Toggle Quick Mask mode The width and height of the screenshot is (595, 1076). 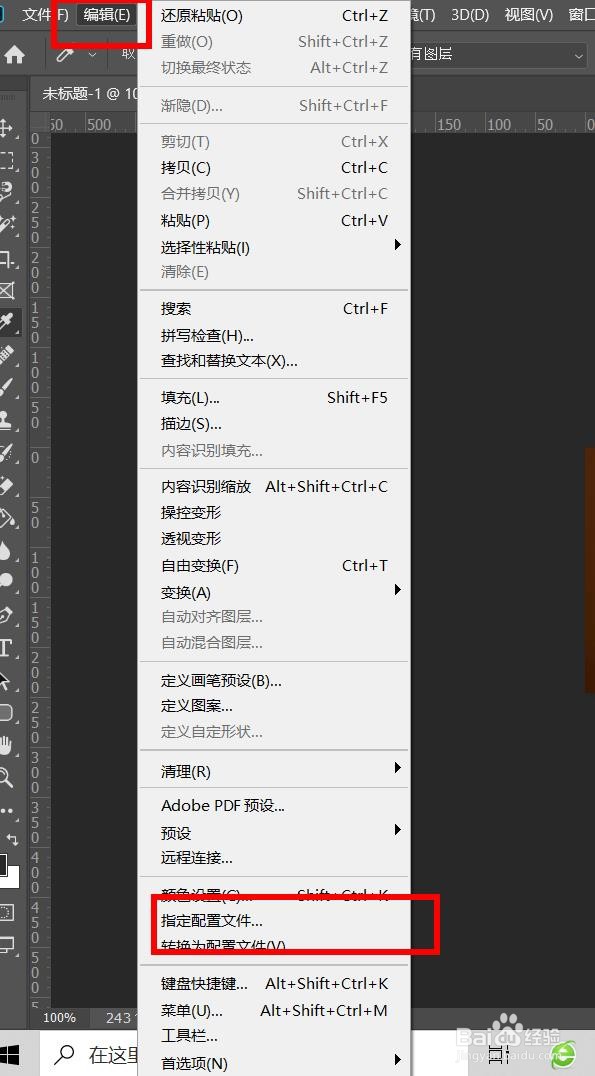click(6, 912)
